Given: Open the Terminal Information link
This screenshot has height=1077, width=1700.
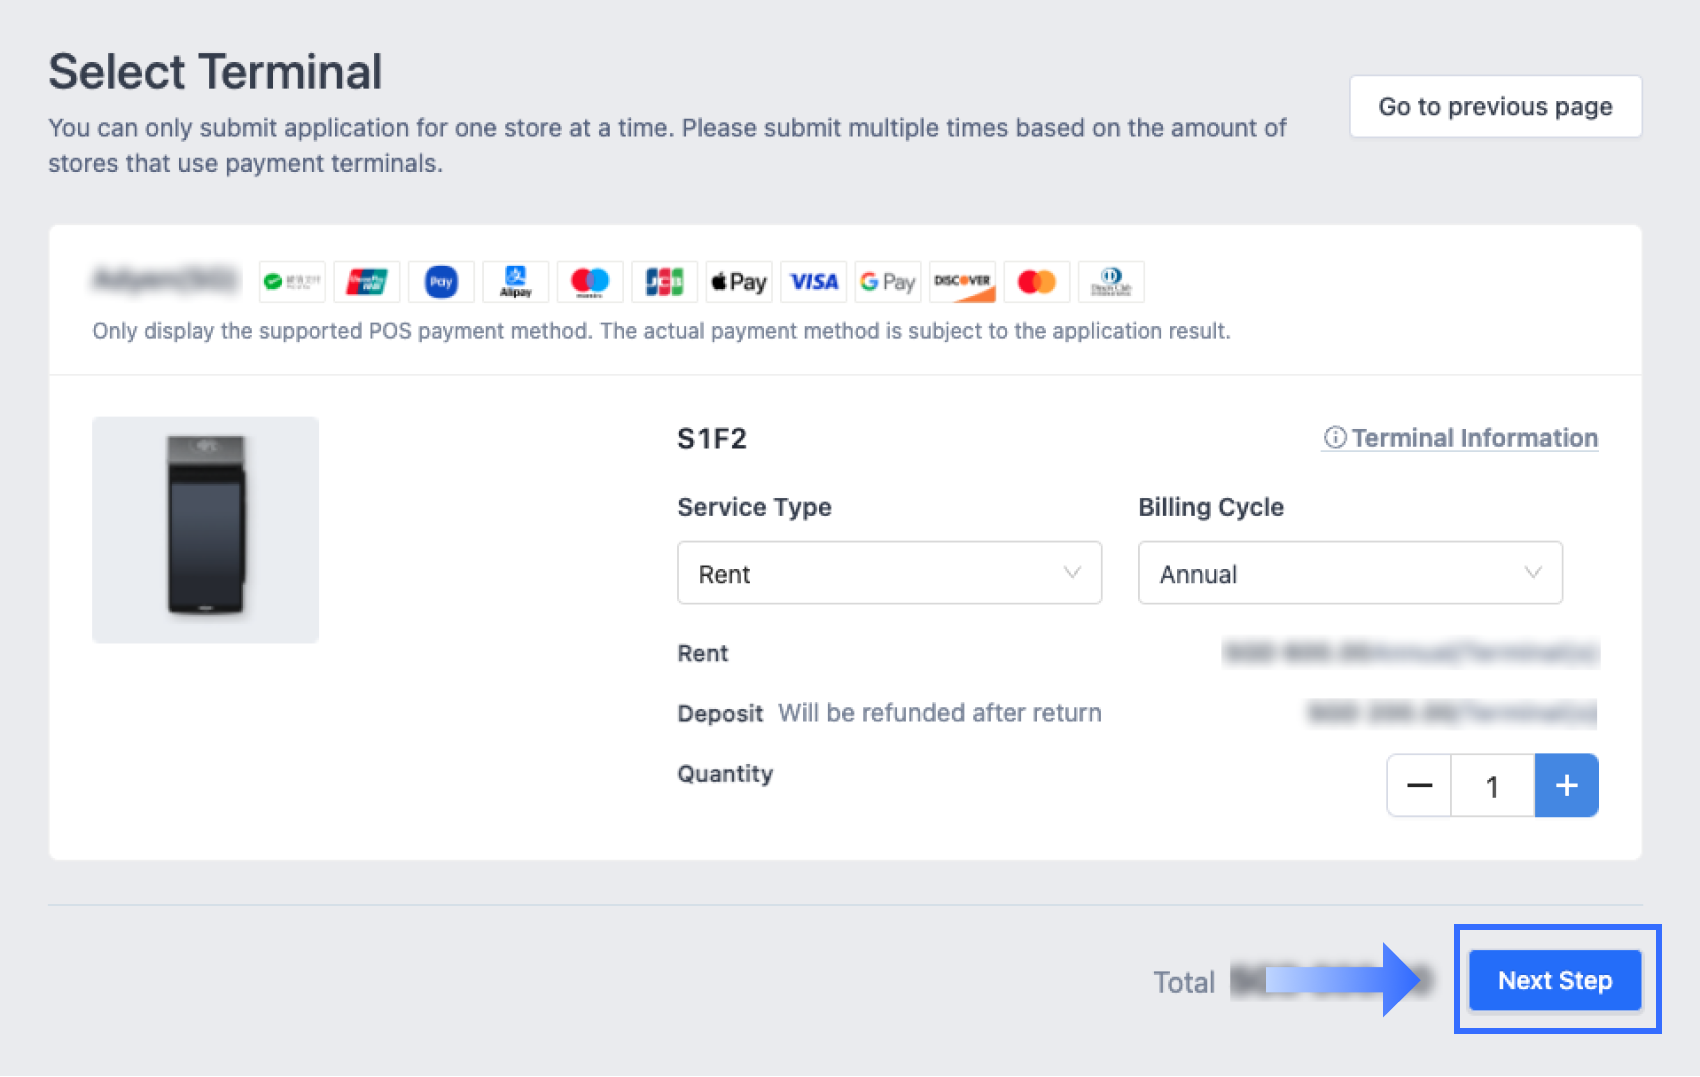Looking at the screenshot, I should point(1461,438).
